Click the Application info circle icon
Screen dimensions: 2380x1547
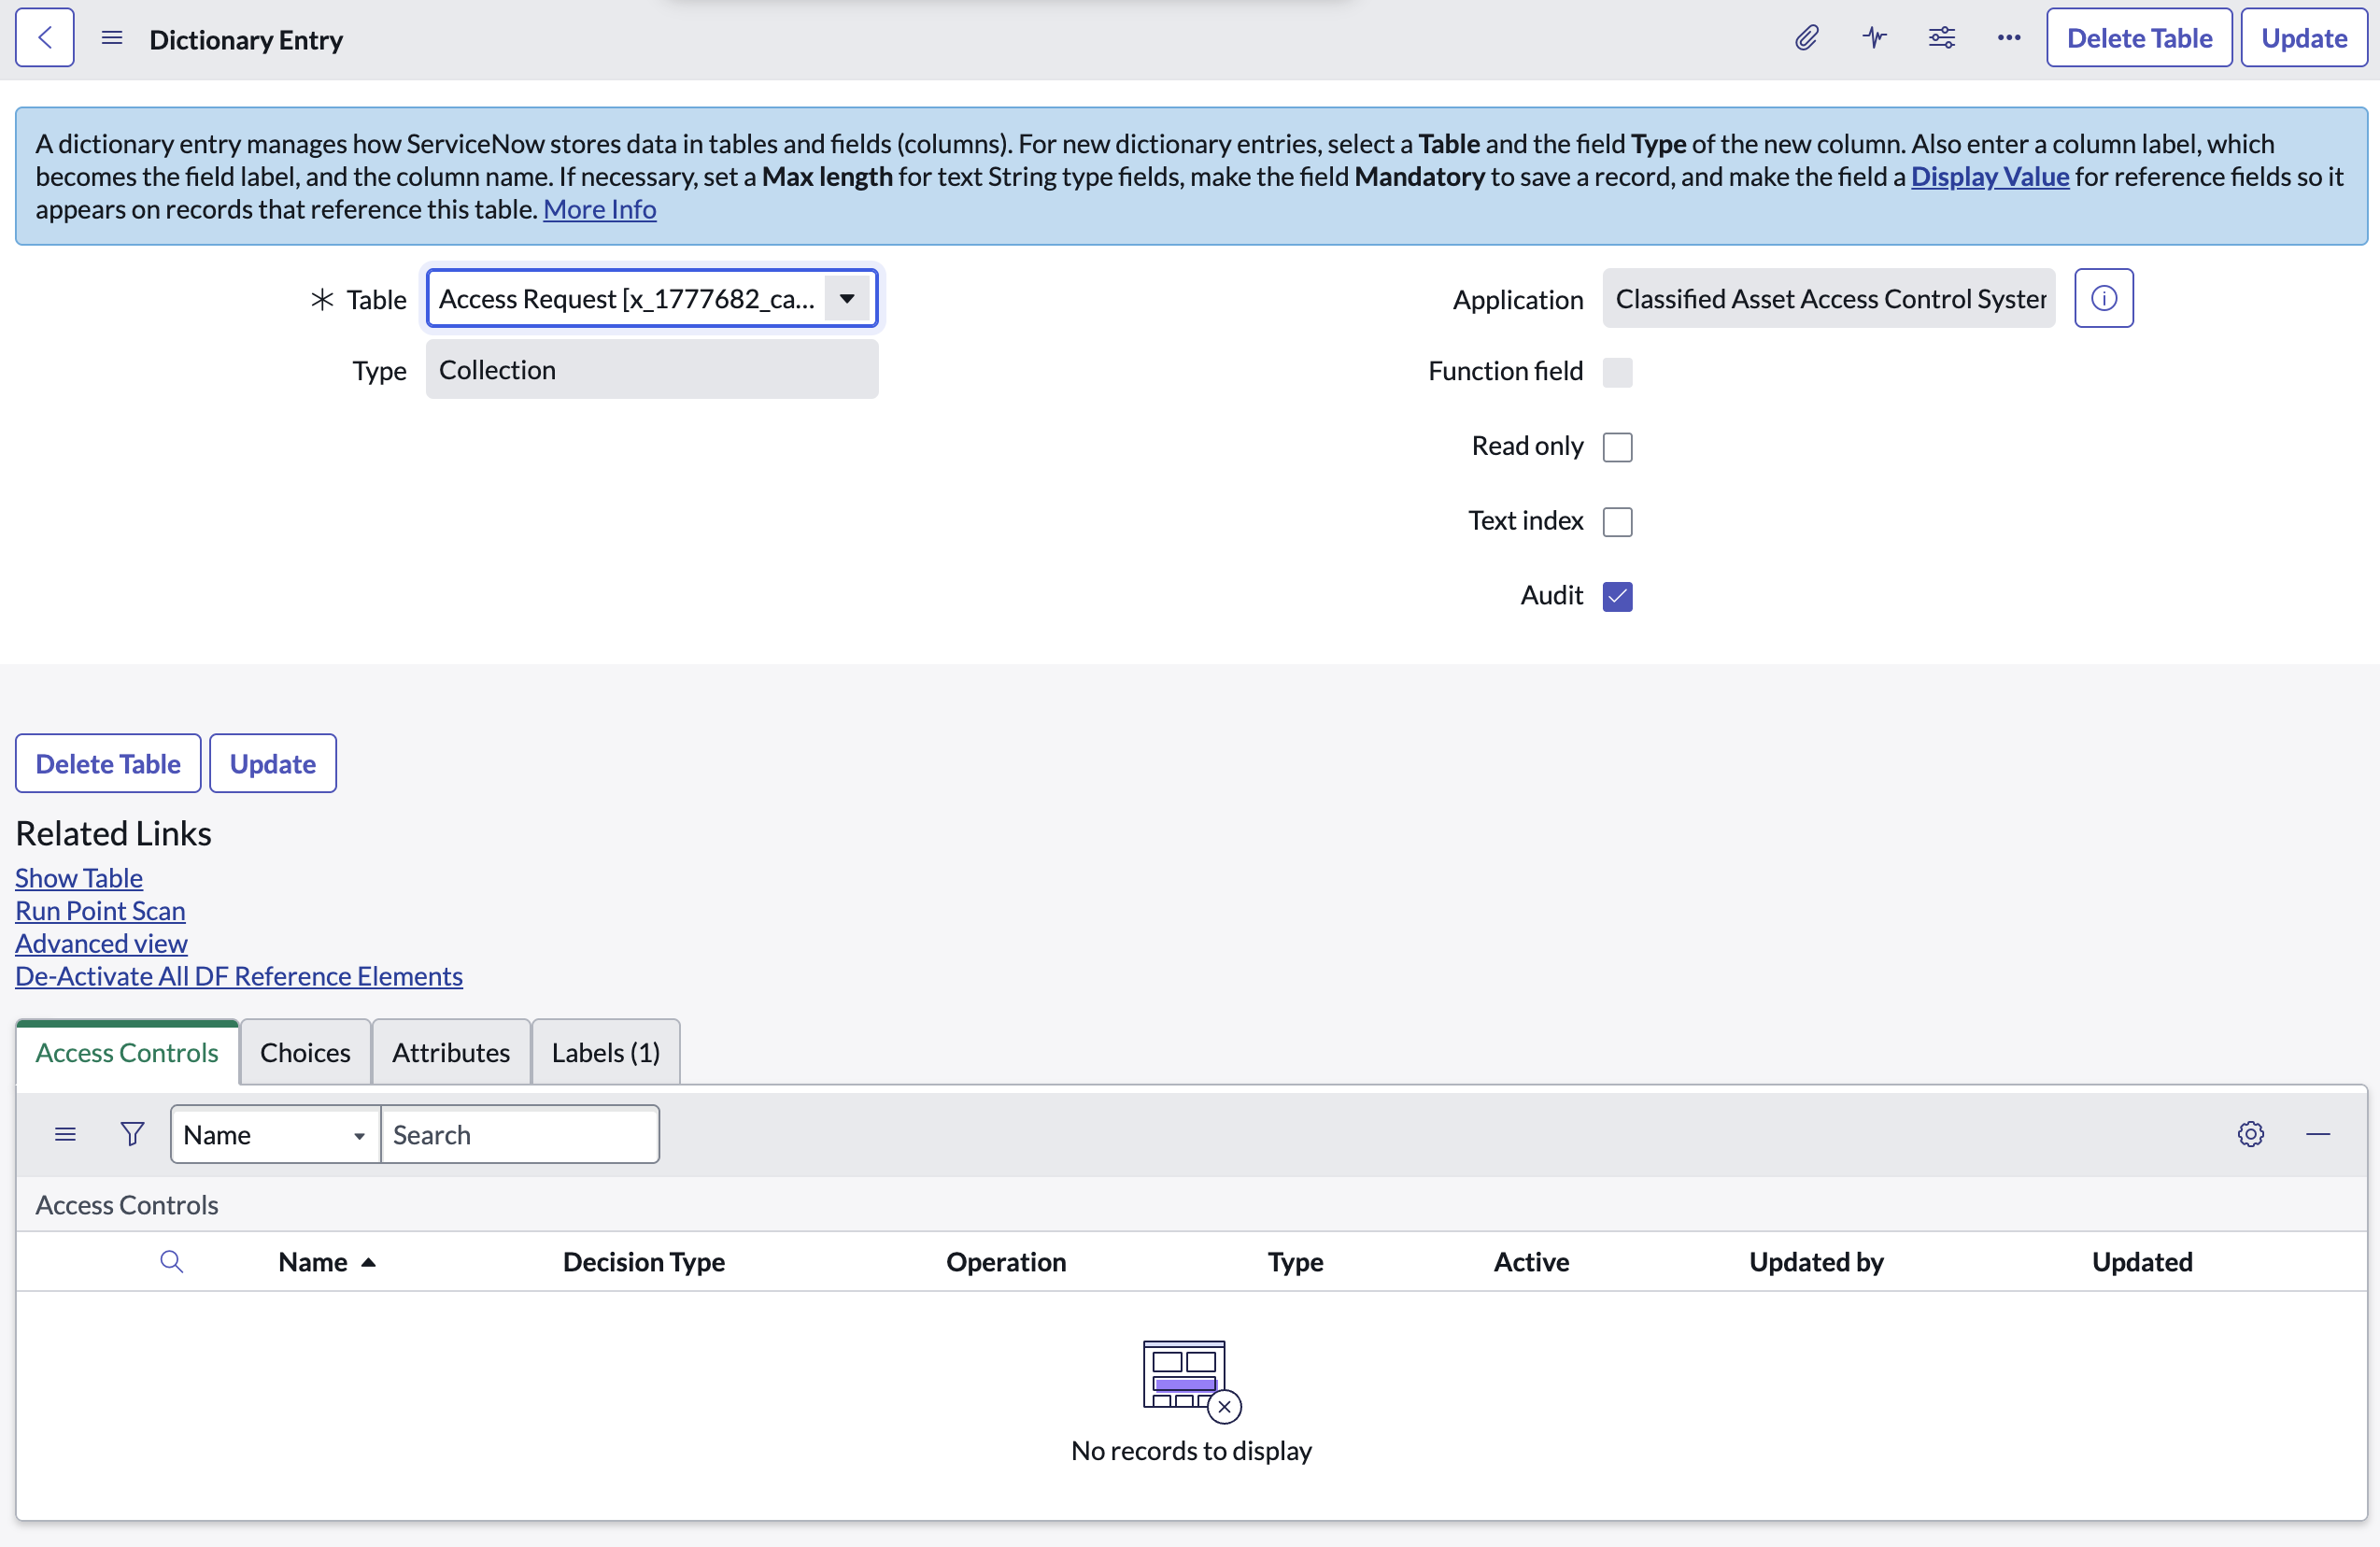tap(2103, 297)
